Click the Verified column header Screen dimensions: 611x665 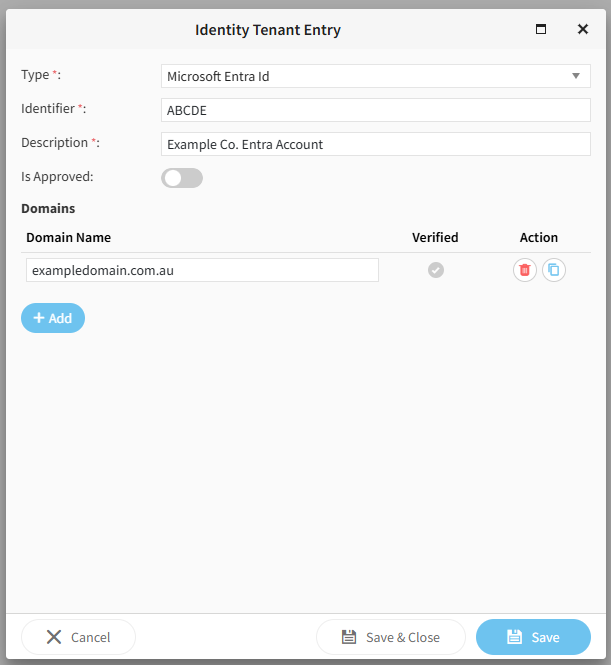(435, 237)
